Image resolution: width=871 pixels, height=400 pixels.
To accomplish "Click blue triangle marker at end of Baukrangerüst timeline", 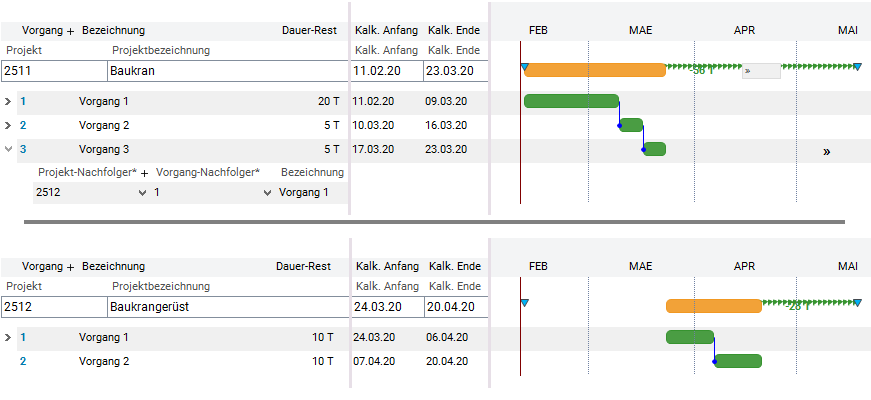I will click(858, 303).
